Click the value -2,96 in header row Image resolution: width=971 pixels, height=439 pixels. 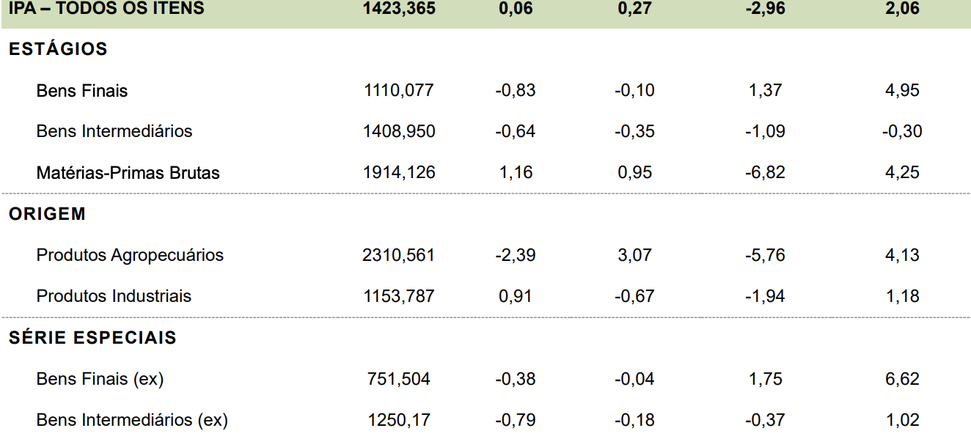(765, 8)
